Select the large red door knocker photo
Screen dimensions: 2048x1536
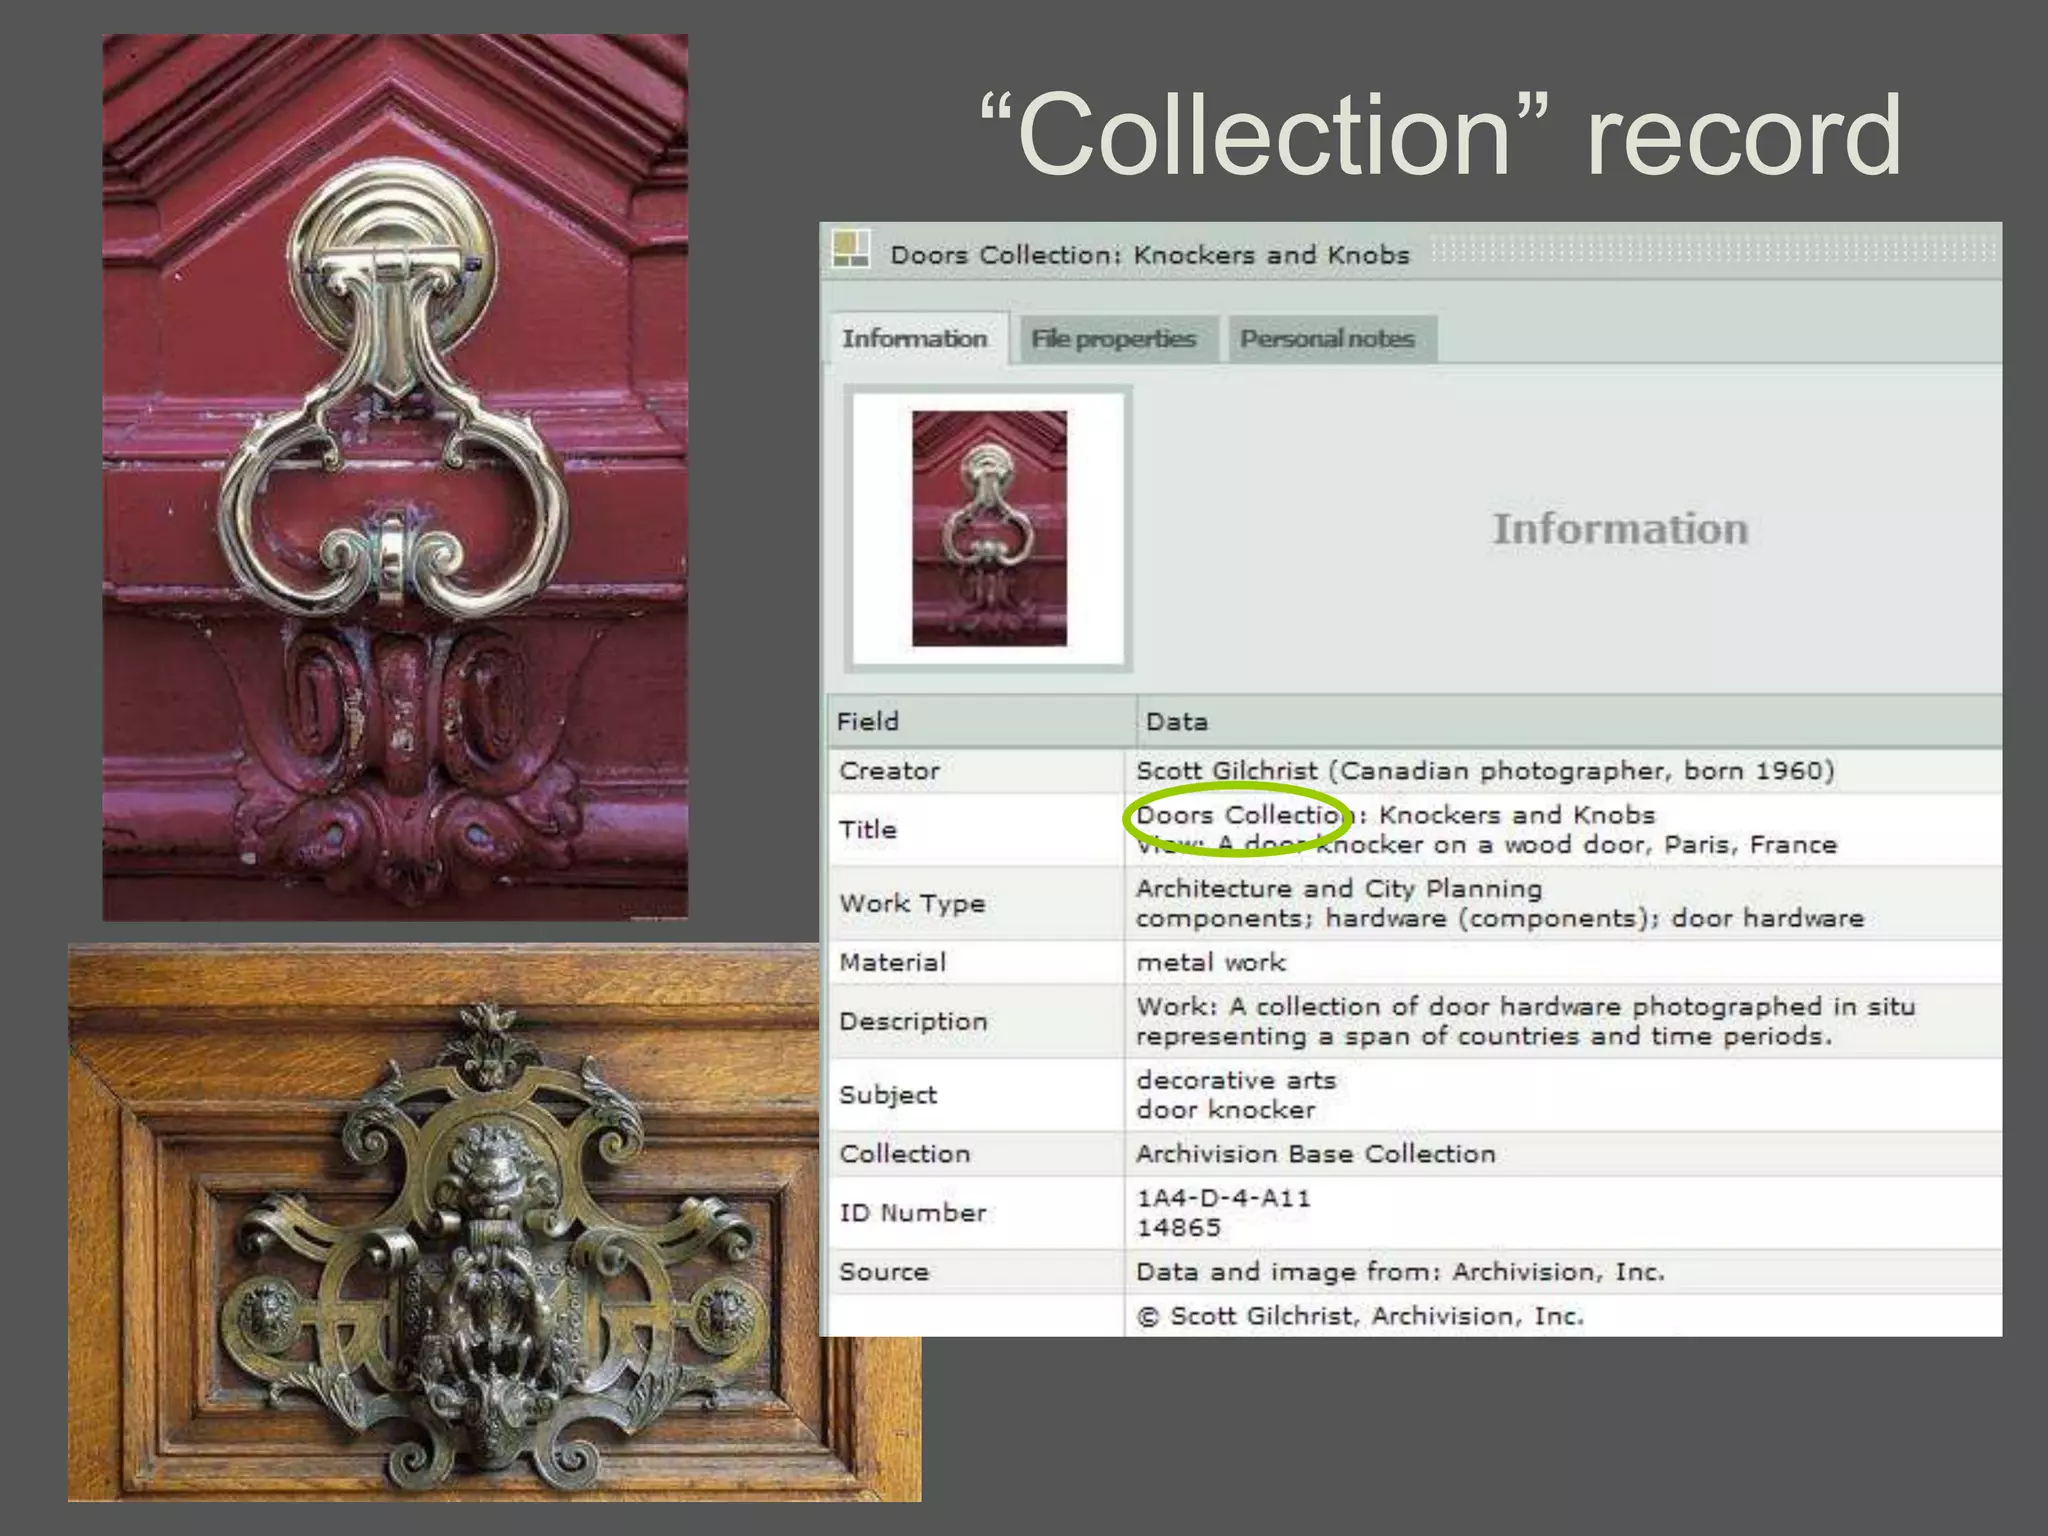point(395,477)
